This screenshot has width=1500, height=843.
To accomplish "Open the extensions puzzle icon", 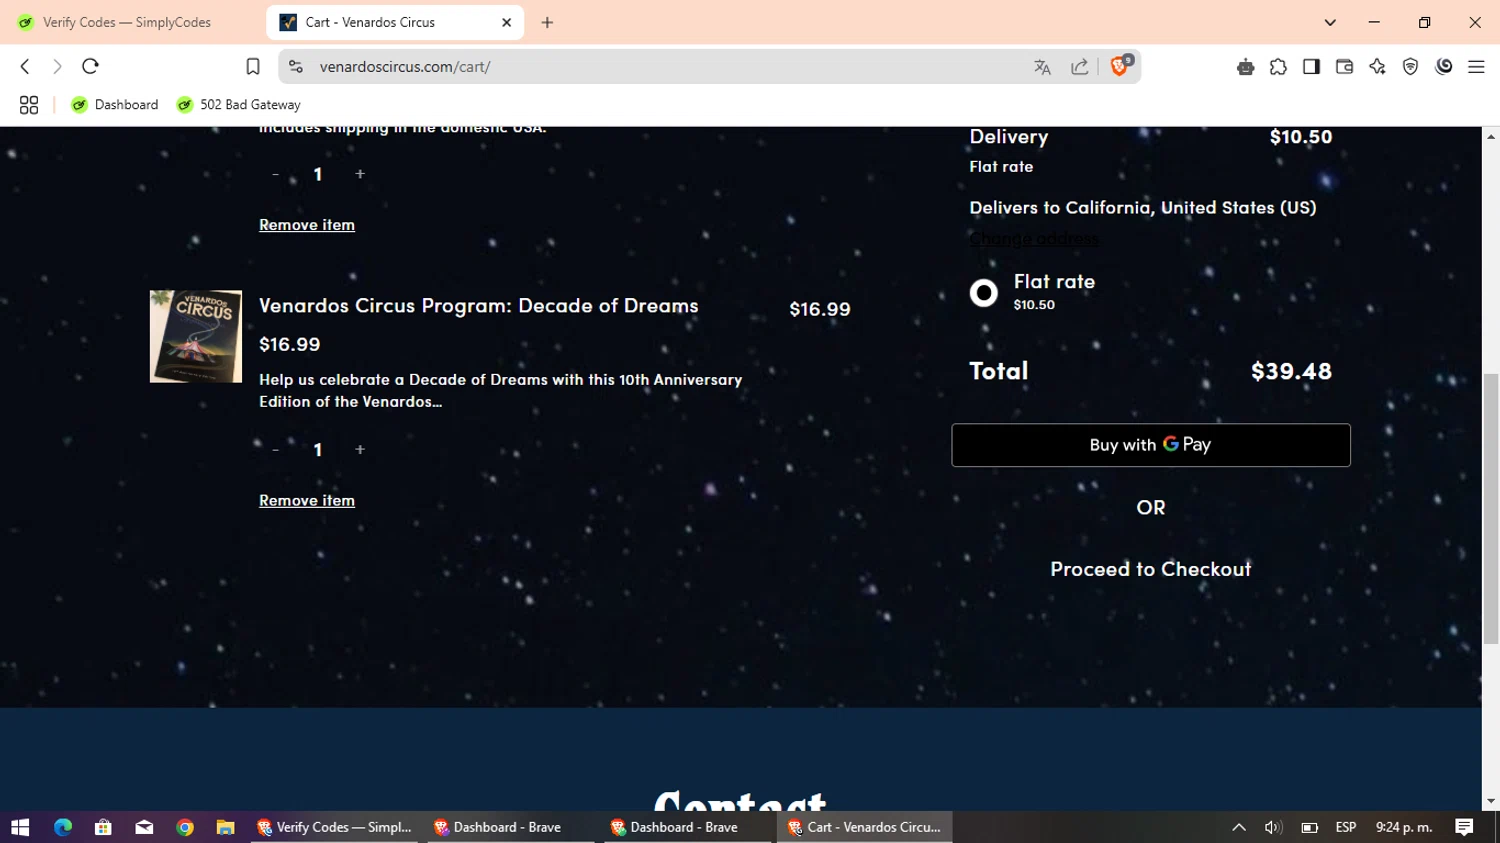I will [1278, 67].
